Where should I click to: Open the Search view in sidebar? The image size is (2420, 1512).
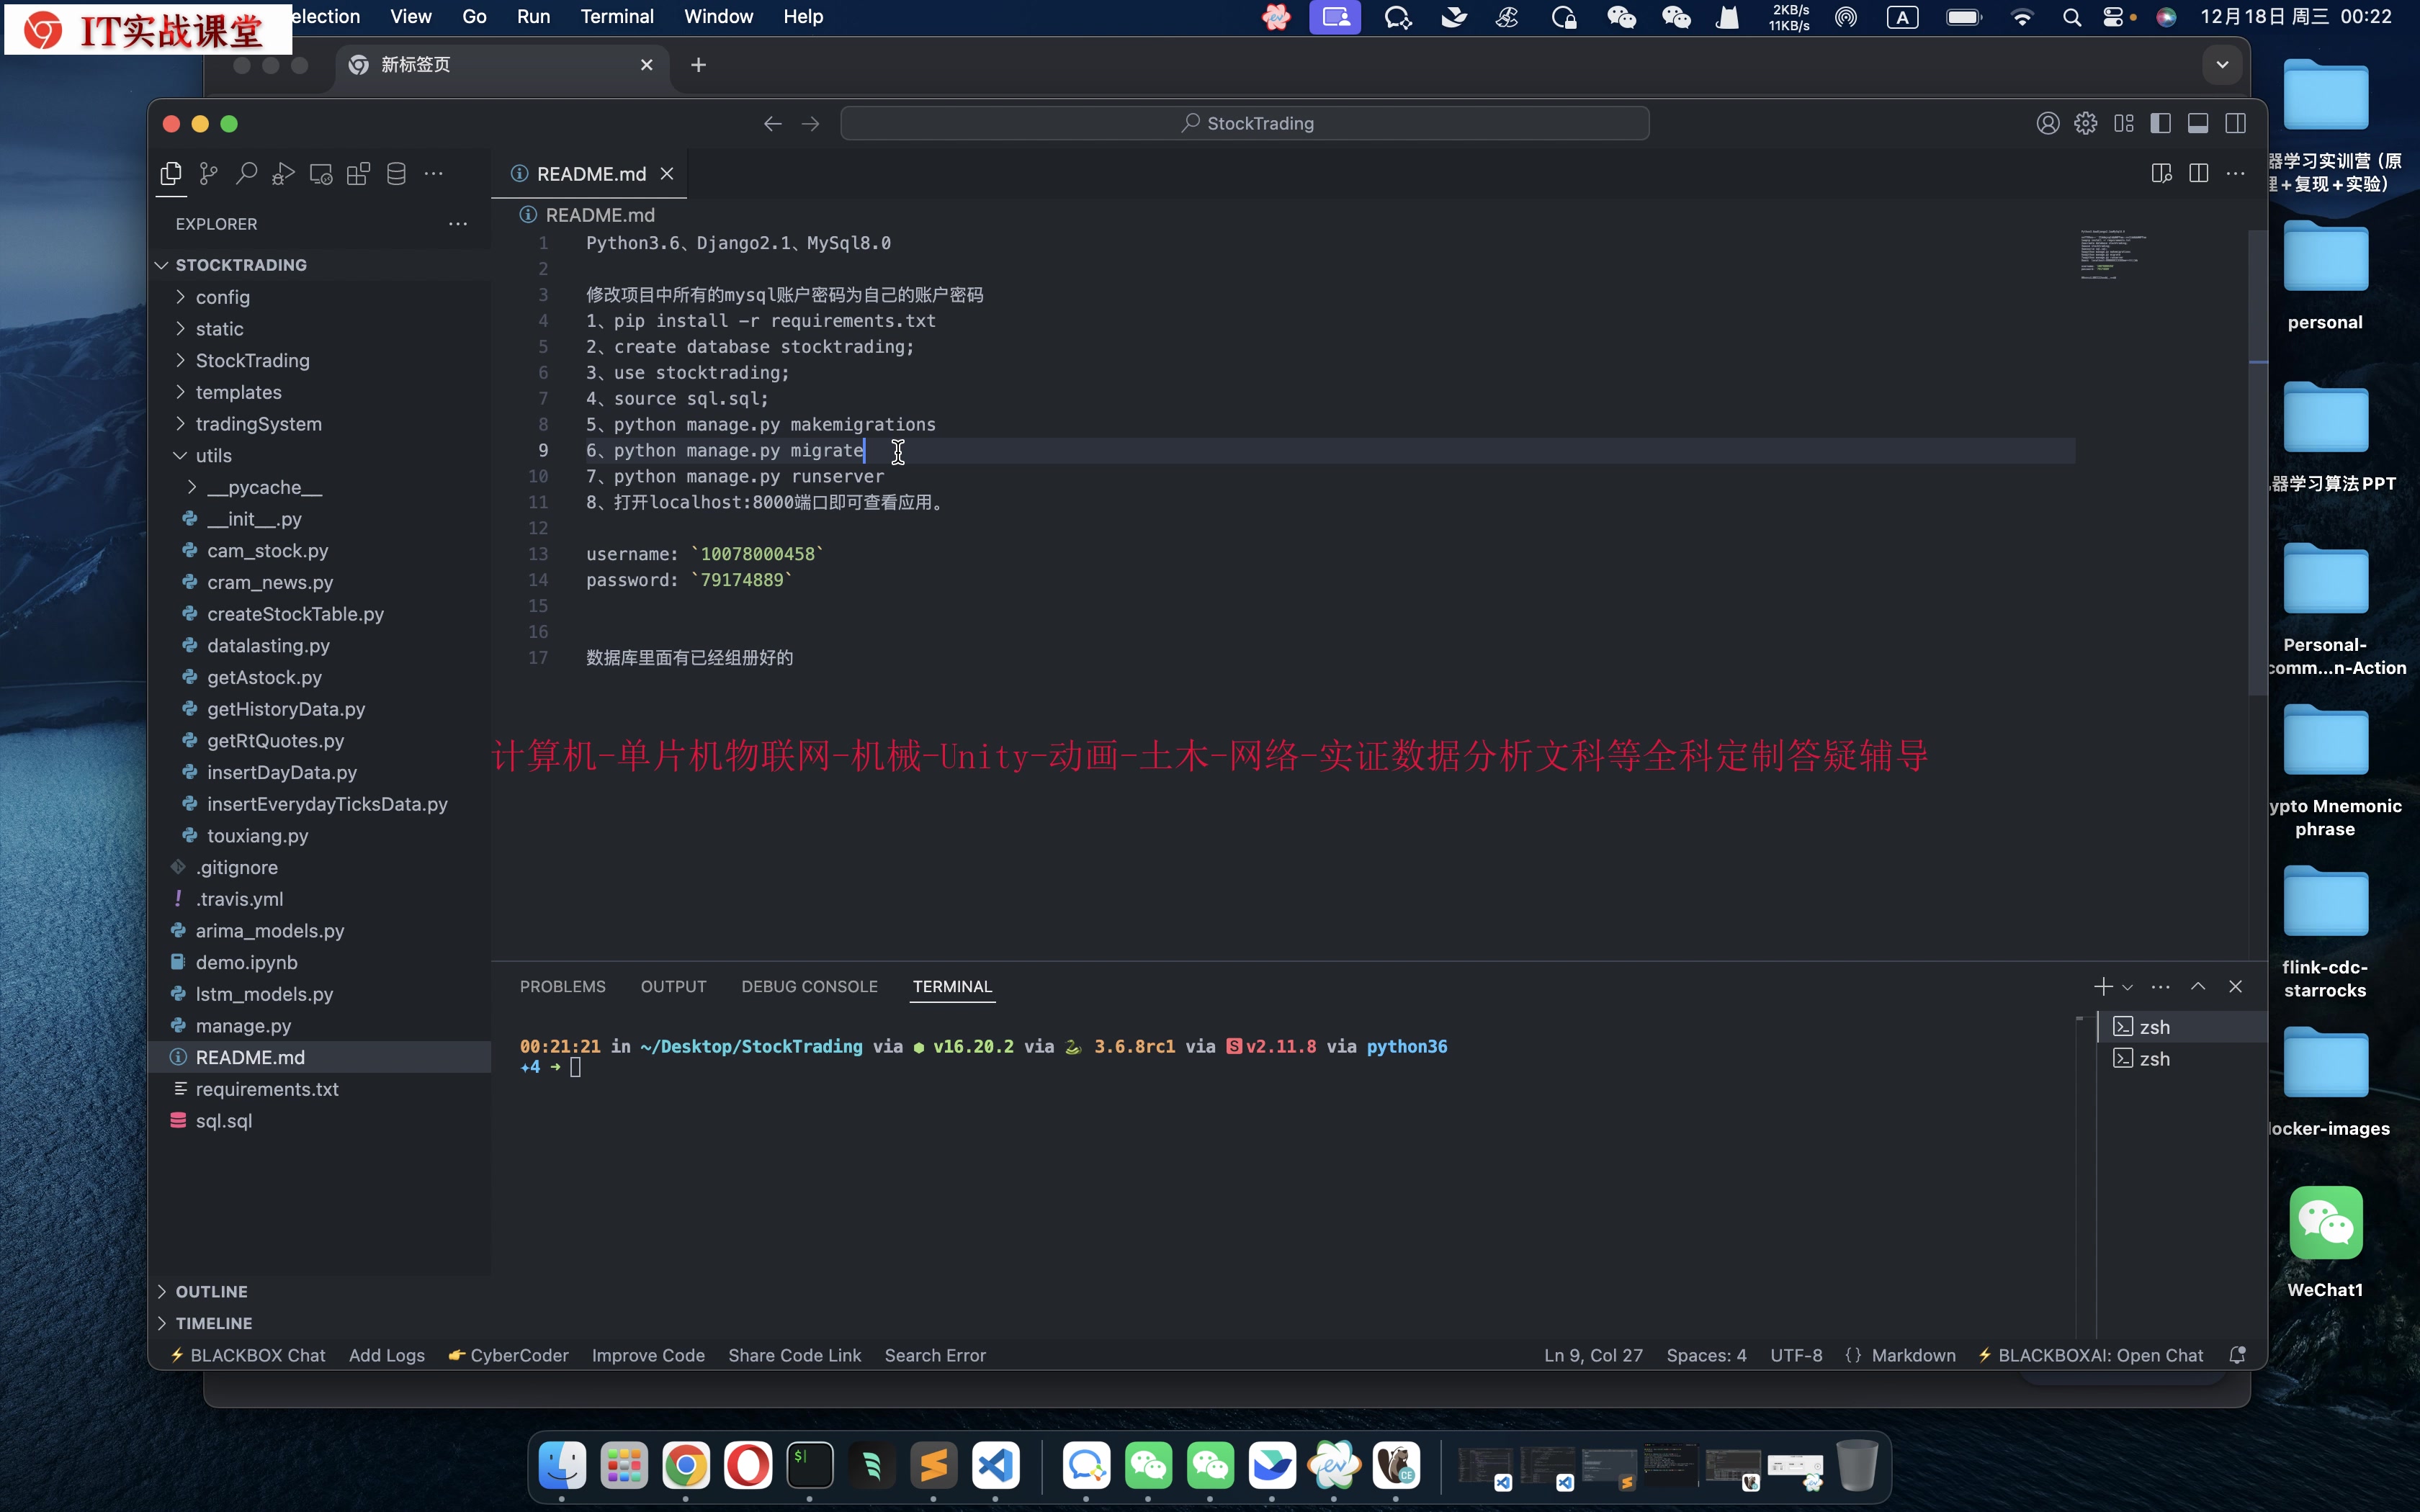pyautogui.click(x=246, y=172)
